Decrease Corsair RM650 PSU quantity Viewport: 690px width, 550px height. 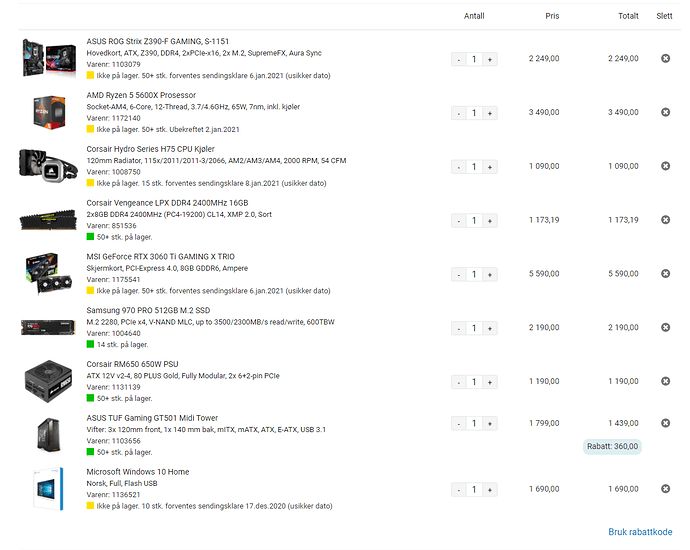point(459,382)
